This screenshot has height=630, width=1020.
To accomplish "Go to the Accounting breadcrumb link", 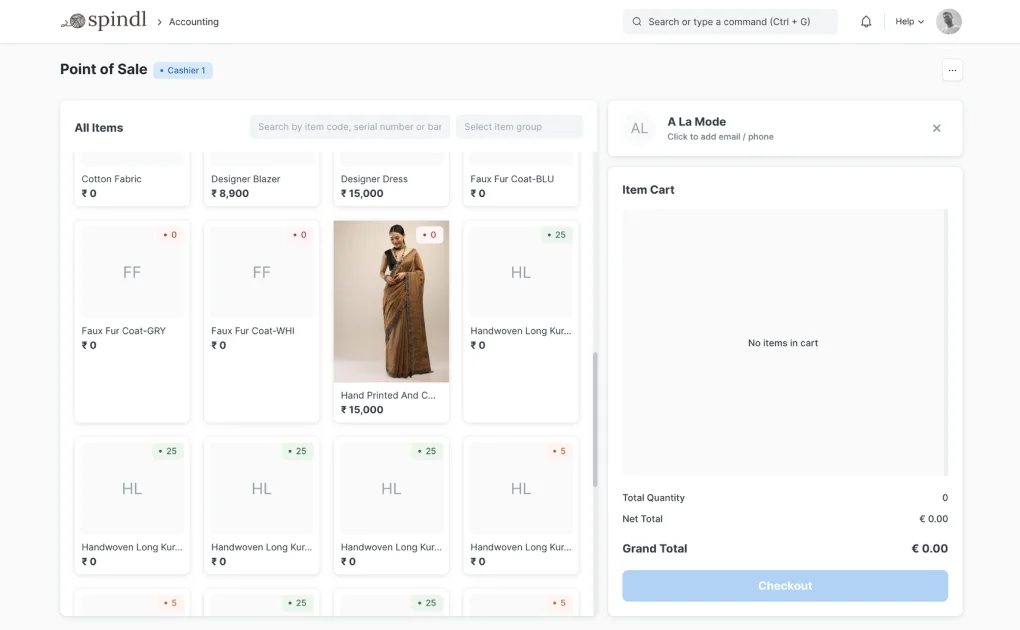I will point(193,21).
